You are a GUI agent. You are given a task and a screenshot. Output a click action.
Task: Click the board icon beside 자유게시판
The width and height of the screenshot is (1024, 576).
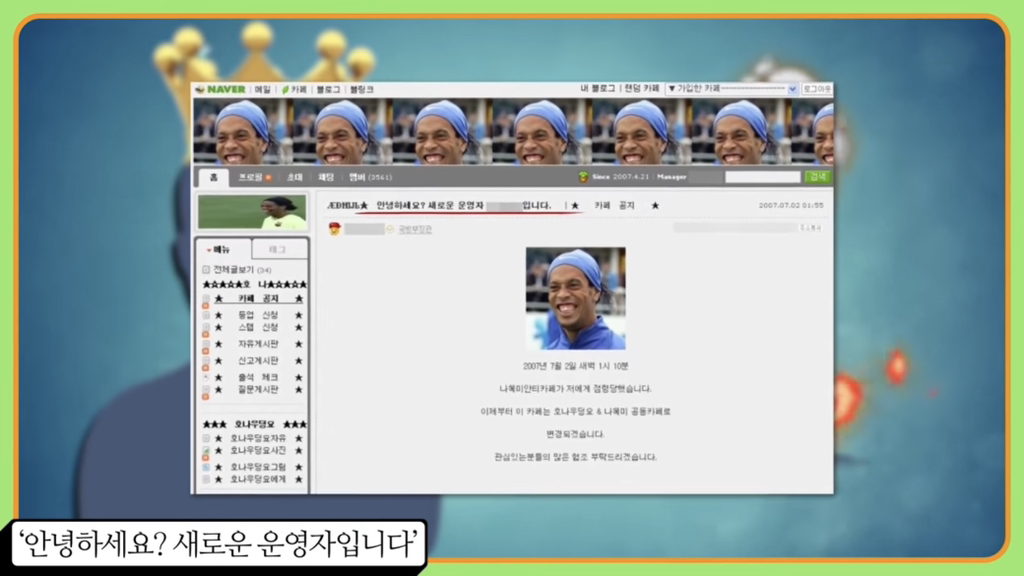click(x=206, y=344)
